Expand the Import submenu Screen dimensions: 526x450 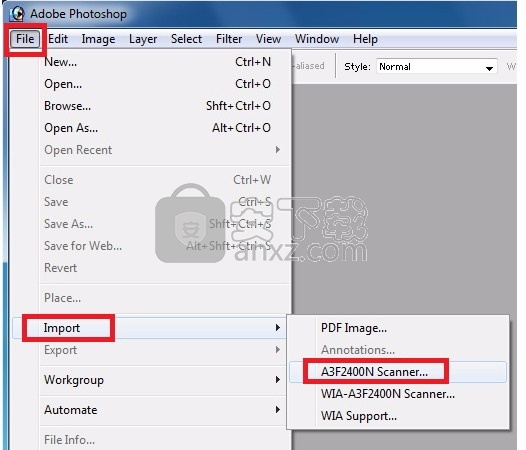[149, 328]
